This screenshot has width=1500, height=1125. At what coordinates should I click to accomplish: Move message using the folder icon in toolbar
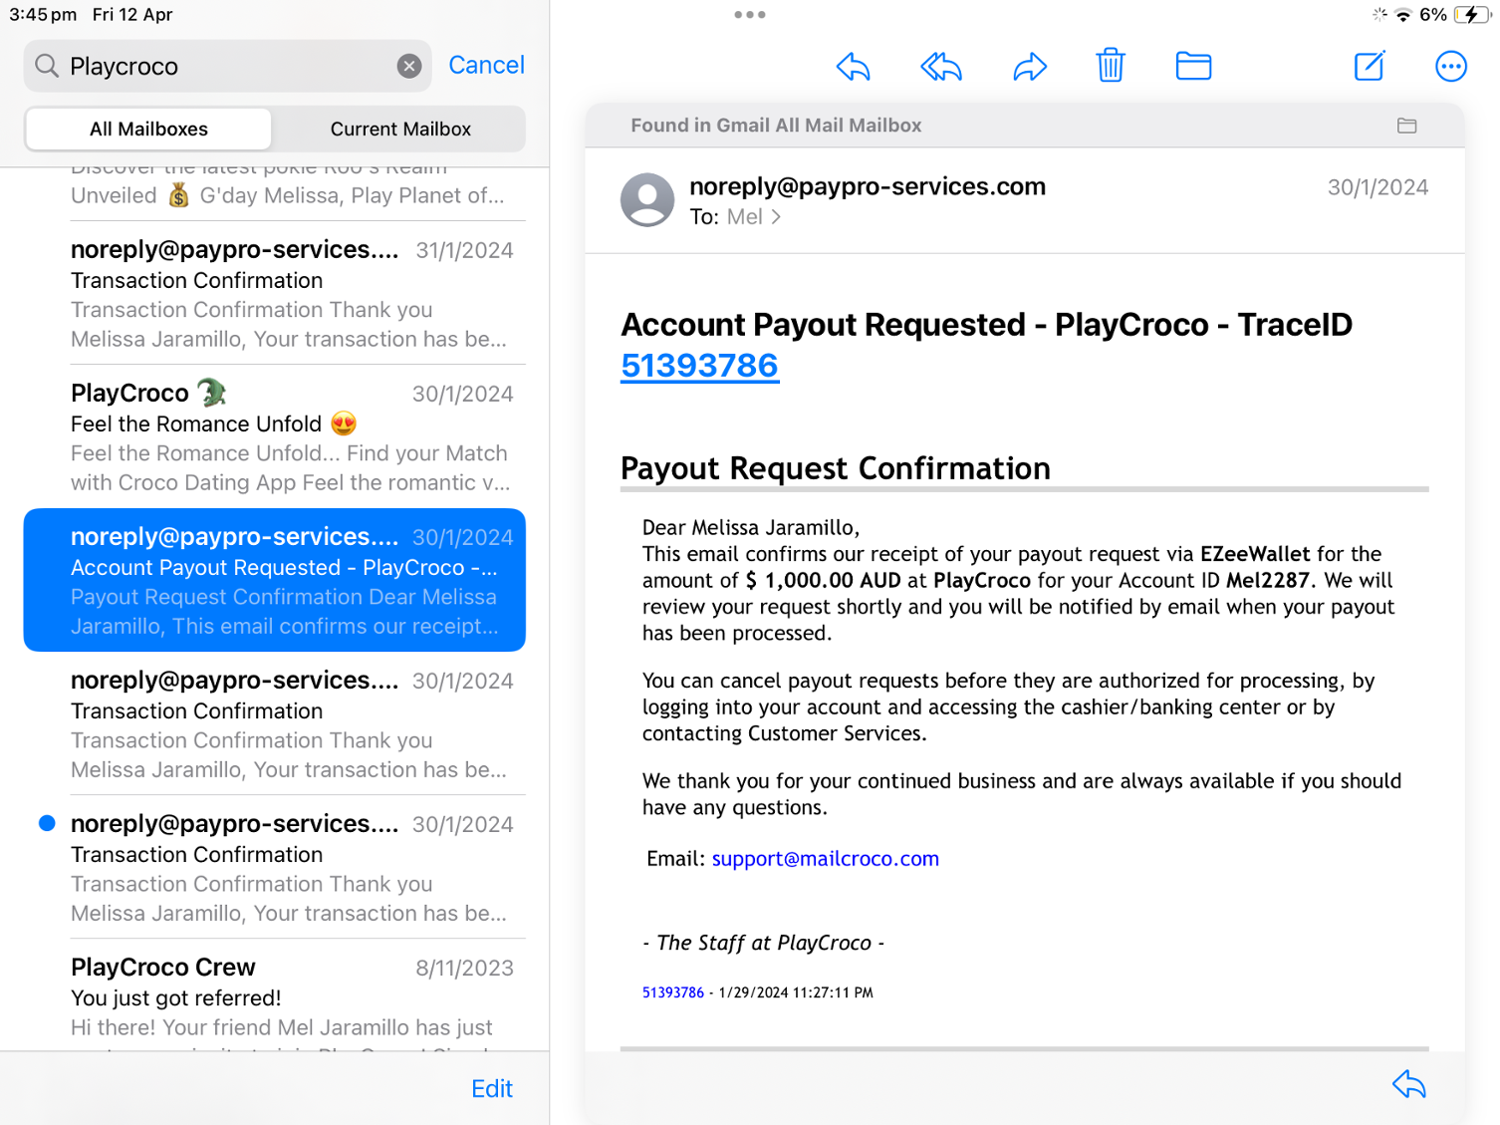click(x=1193, y=66)
